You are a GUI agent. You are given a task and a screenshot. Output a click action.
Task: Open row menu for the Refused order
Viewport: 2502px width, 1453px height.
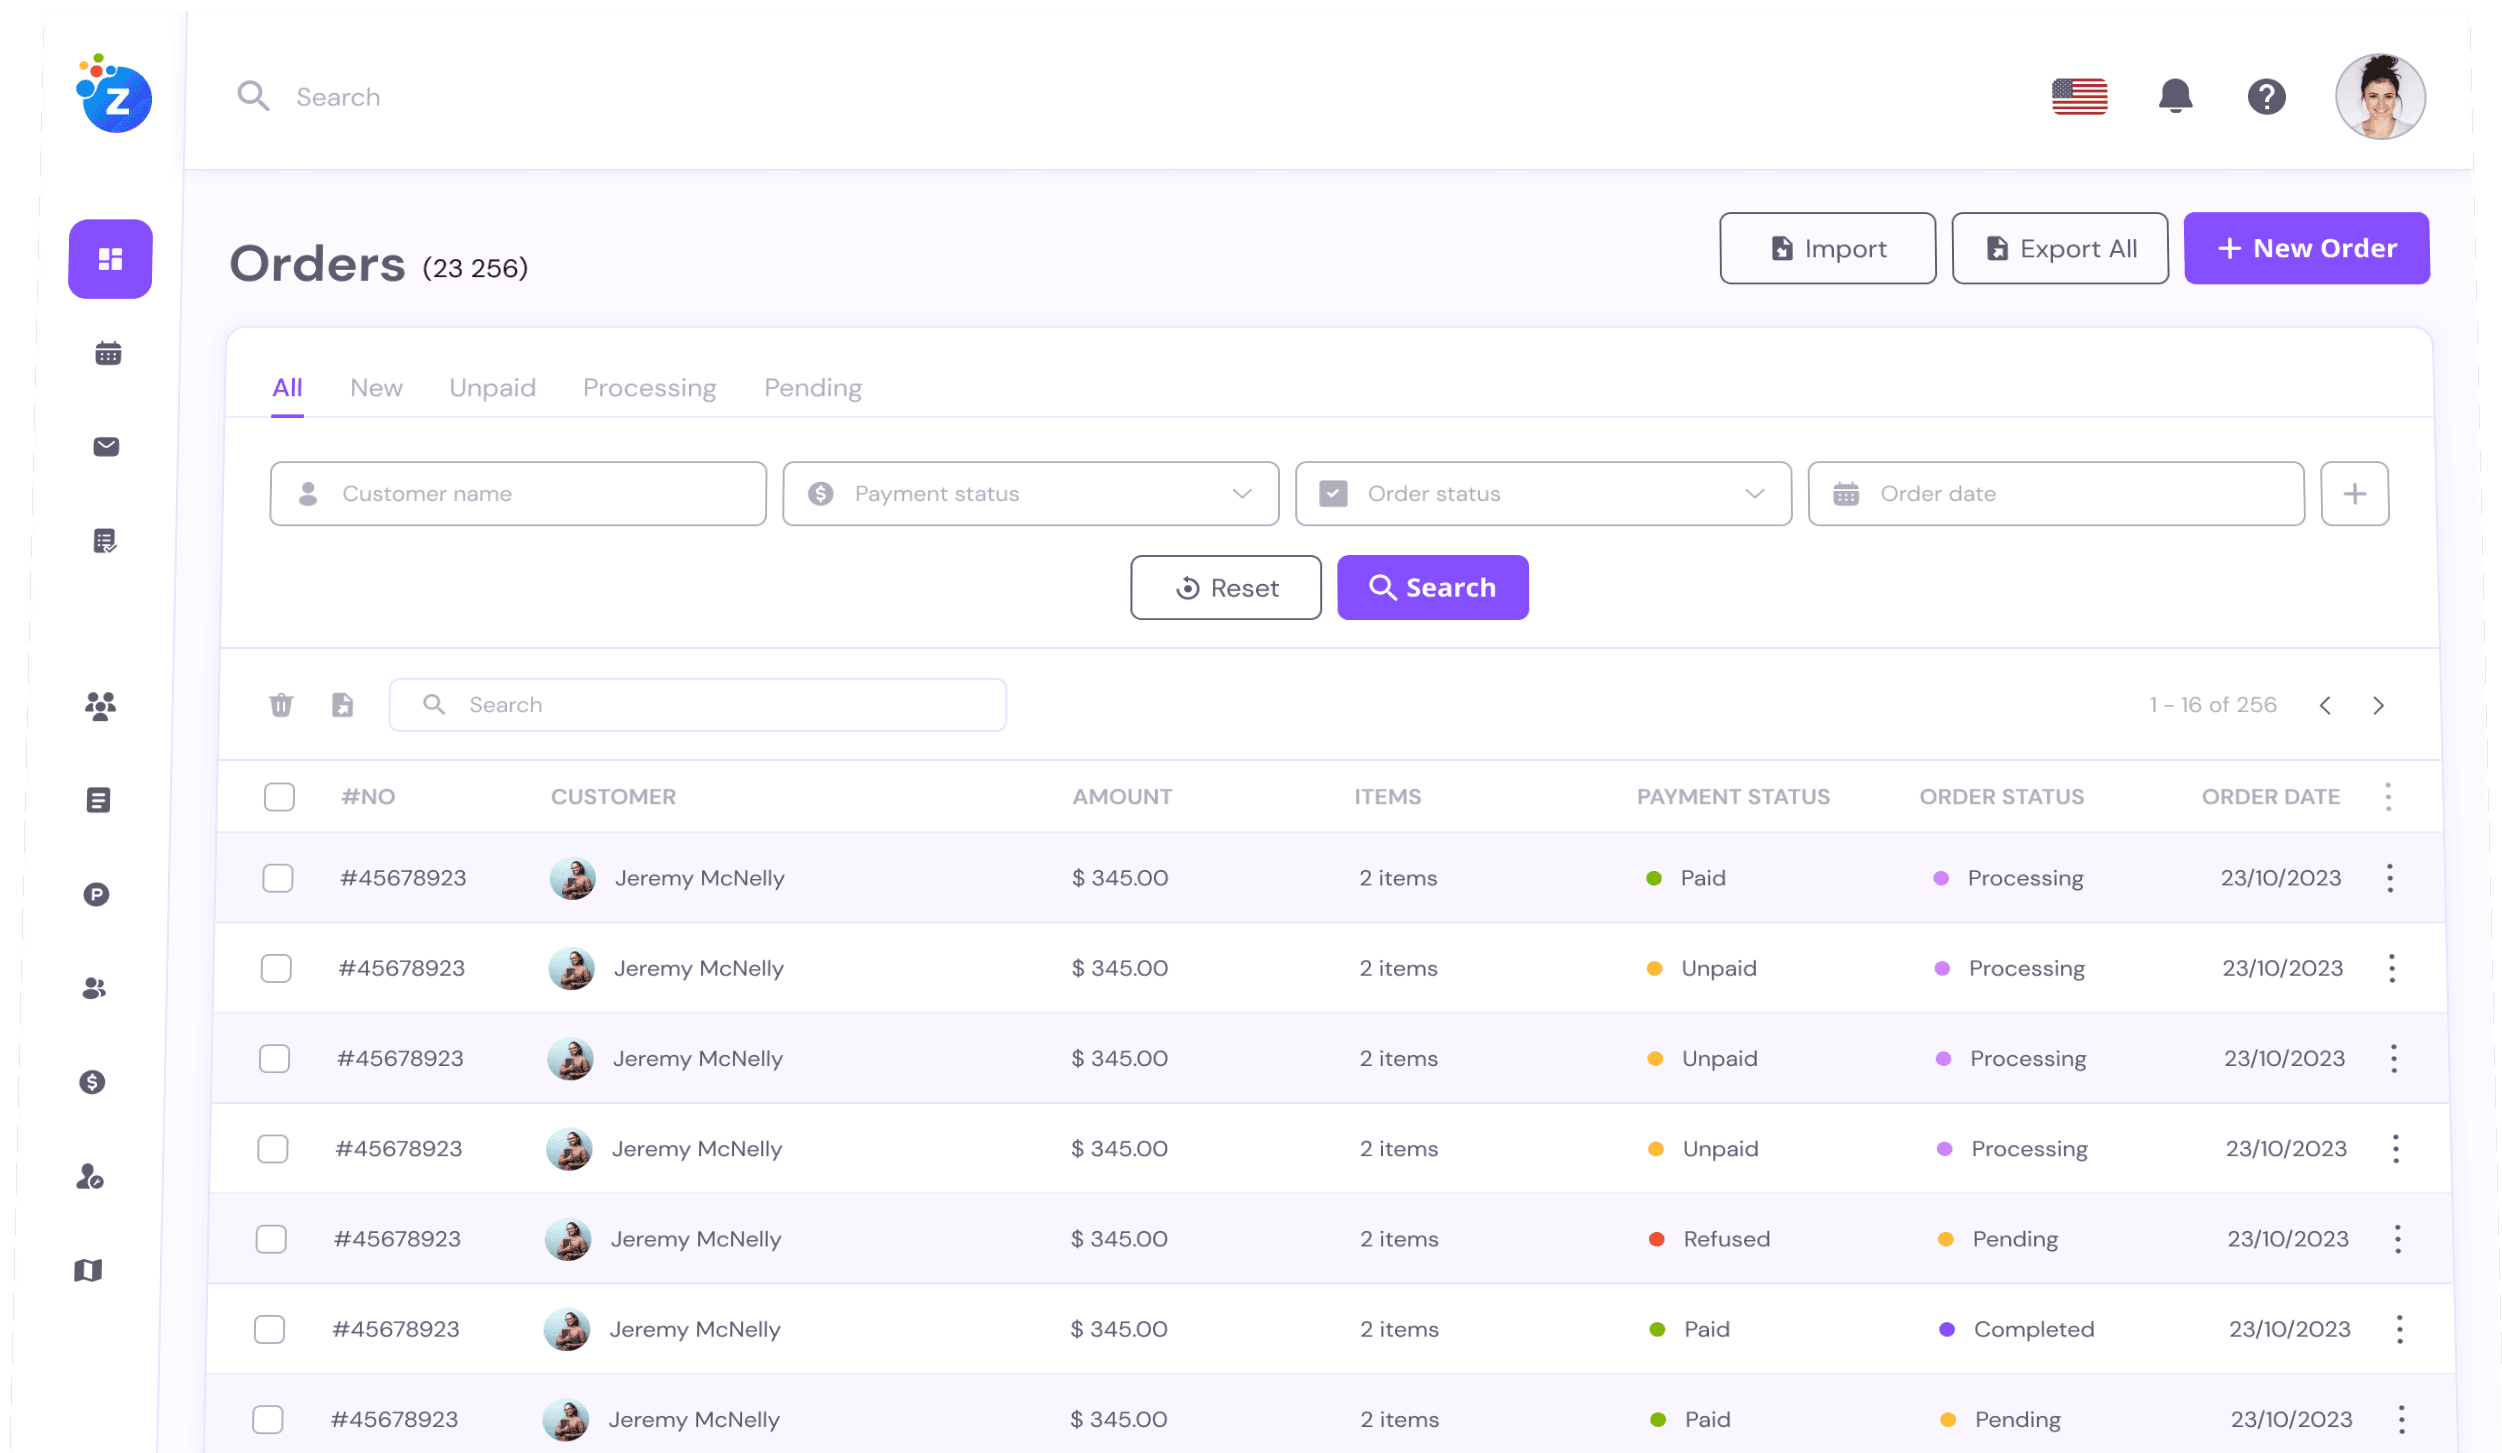pyautogui.click(x=2397, y=1239)
